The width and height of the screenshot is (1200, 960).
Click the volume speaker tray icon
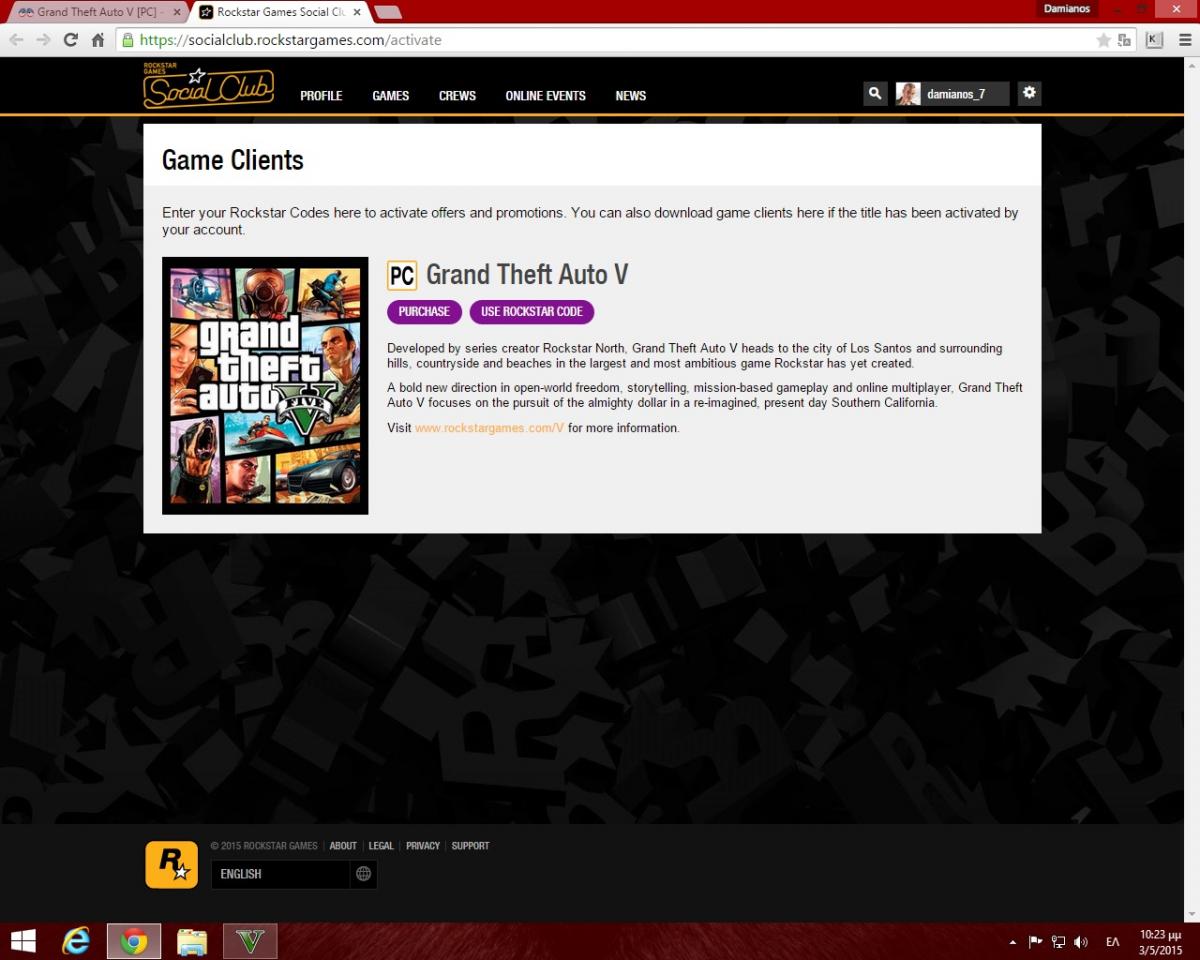pyautogui.click(x=1081, y=942)
